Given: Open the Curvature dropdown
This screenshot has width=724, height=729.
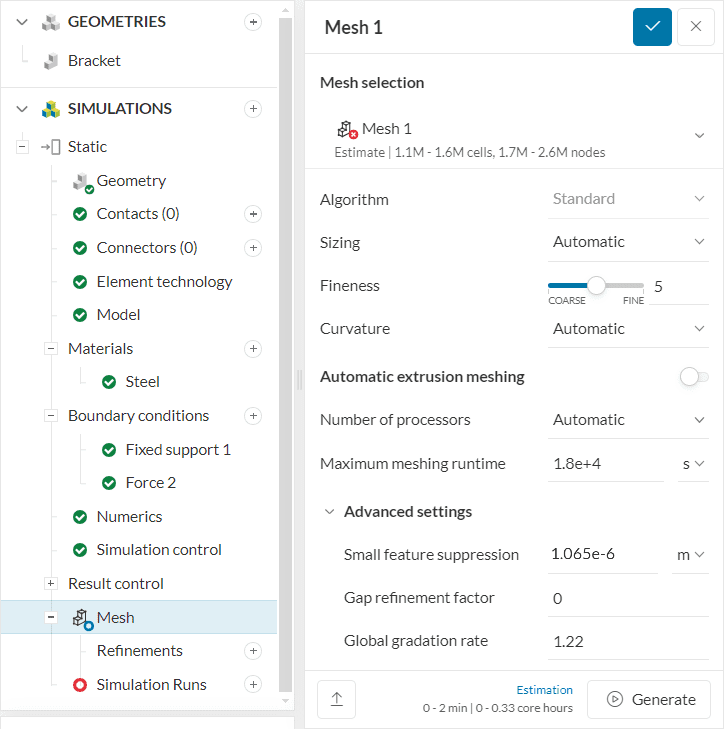Looking at the screenshot, I should (x=629, y=329).
